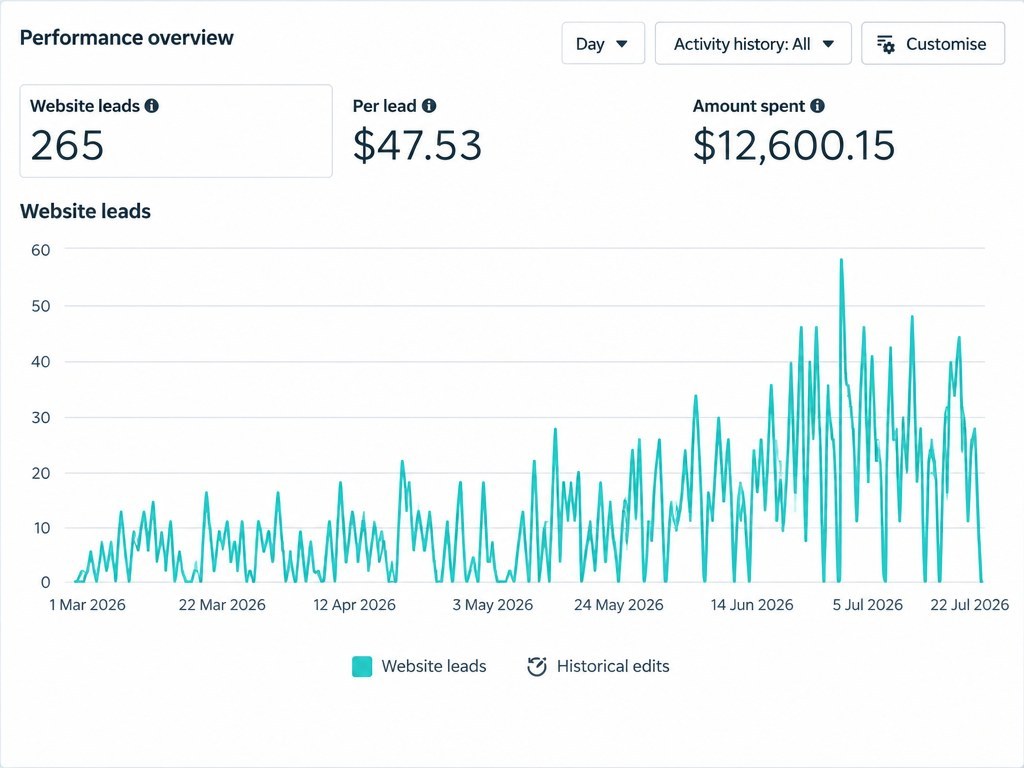Open the Day granularity dropdown
Screen dimensions: 1024x768
(603, 44)
